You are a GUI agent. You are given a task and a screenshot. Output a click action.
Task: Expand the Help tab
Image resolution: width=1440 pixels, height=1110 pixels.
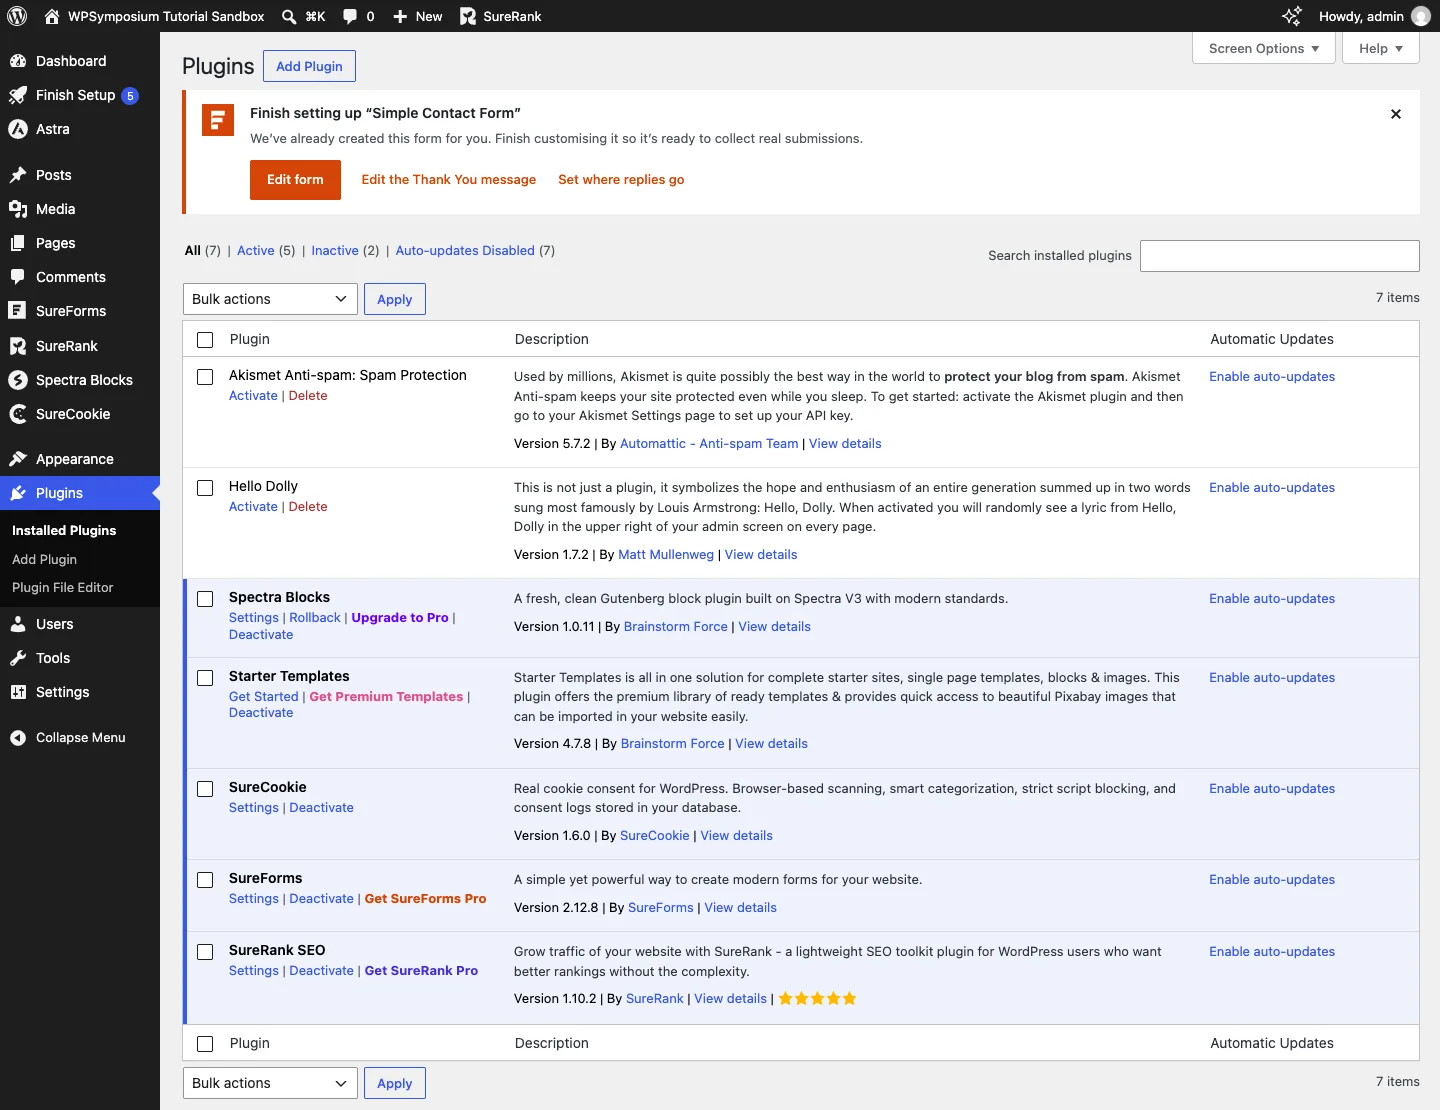(x=1381, y=48)
